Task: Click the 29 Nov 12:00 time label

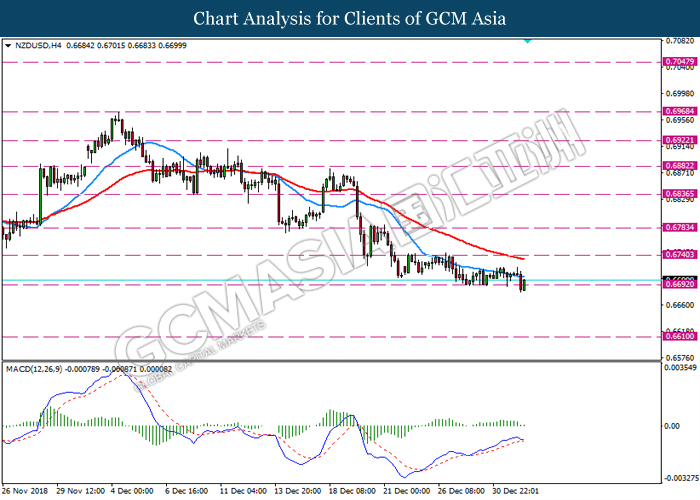Action: (x=81, y=491)
